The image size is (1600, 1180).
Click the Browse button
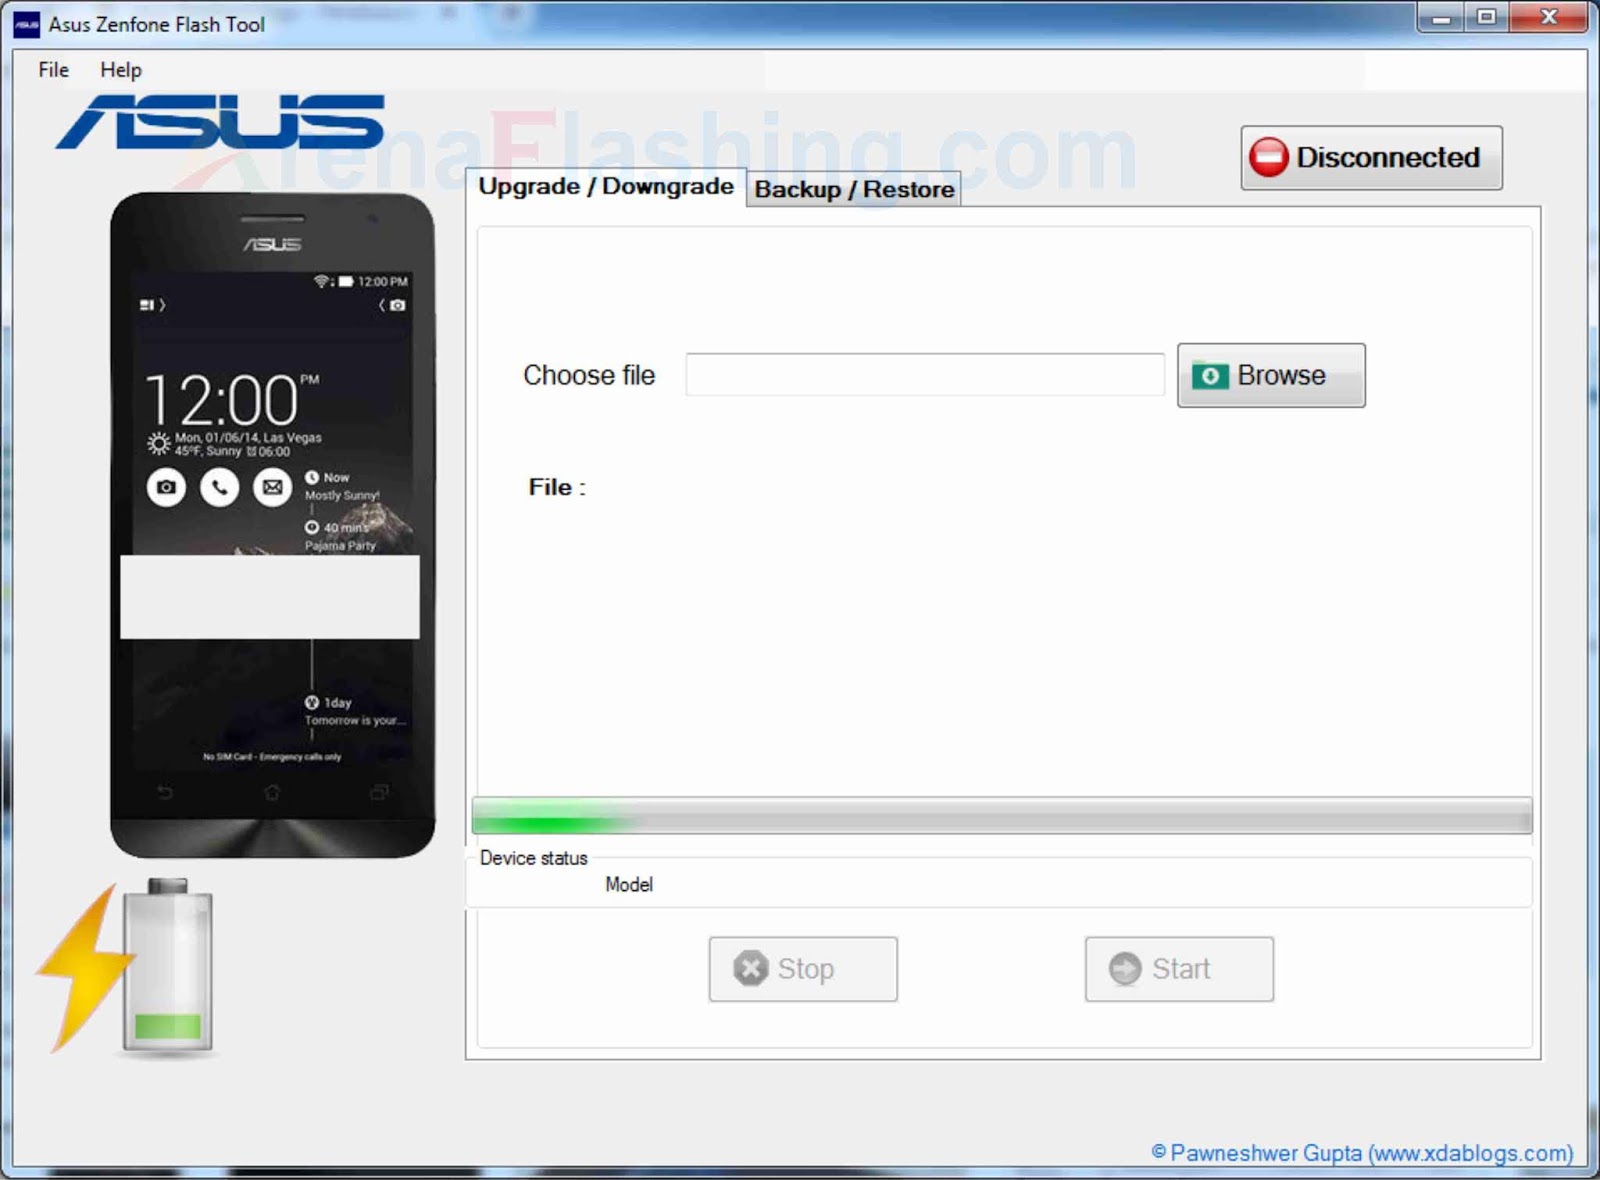pos(1271,375)
